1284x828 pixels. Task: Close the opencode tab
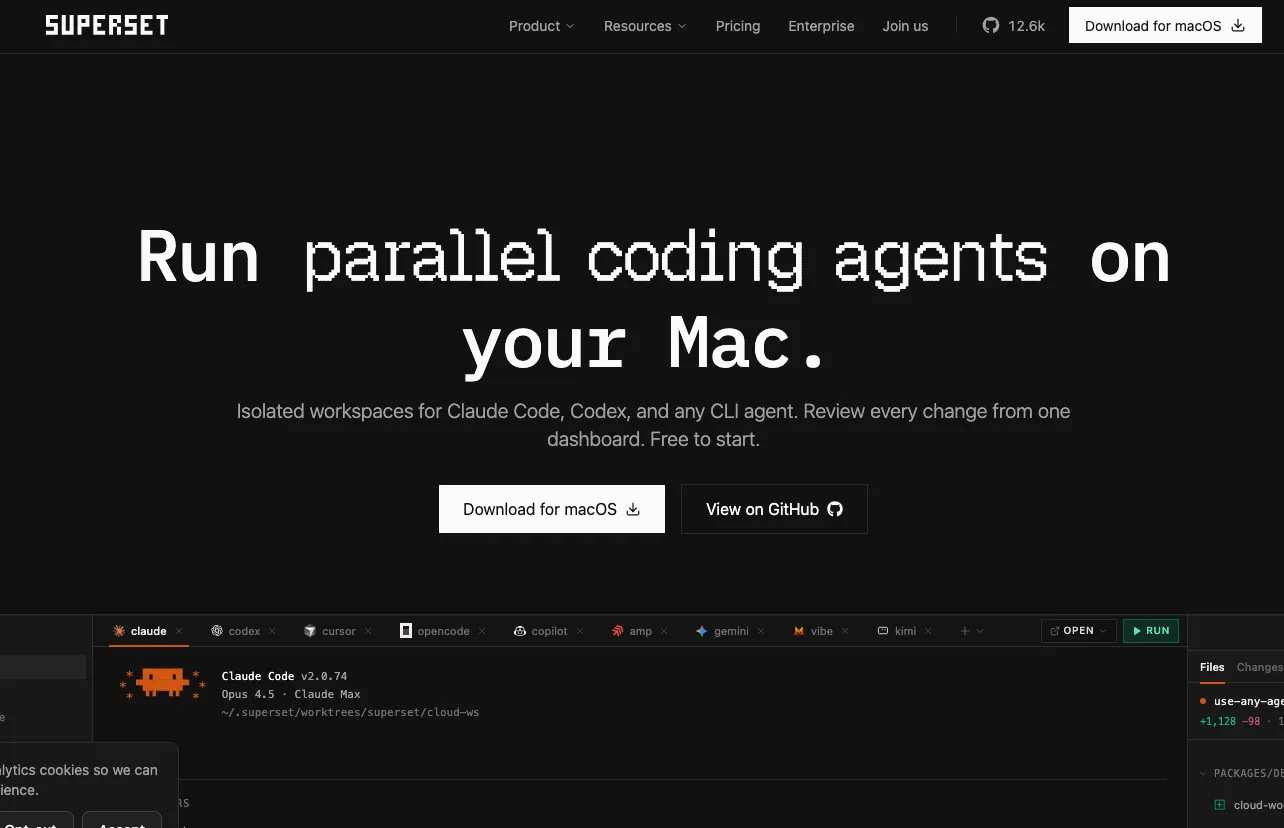point(482,631)
